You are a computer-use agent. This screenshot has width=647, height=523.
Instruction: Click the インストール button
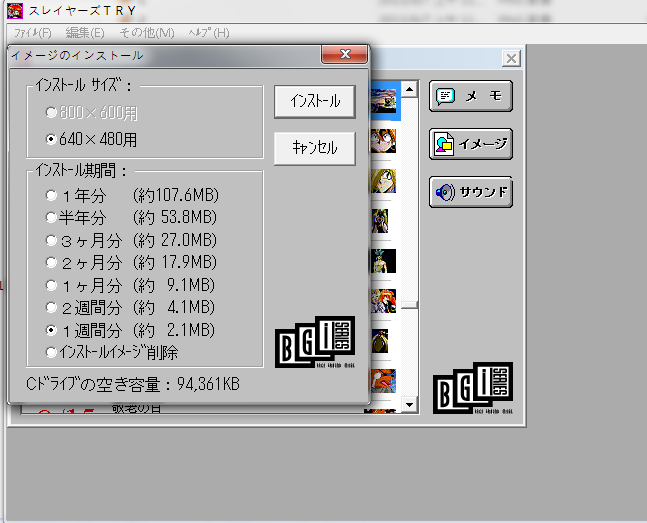click(315, 101)
